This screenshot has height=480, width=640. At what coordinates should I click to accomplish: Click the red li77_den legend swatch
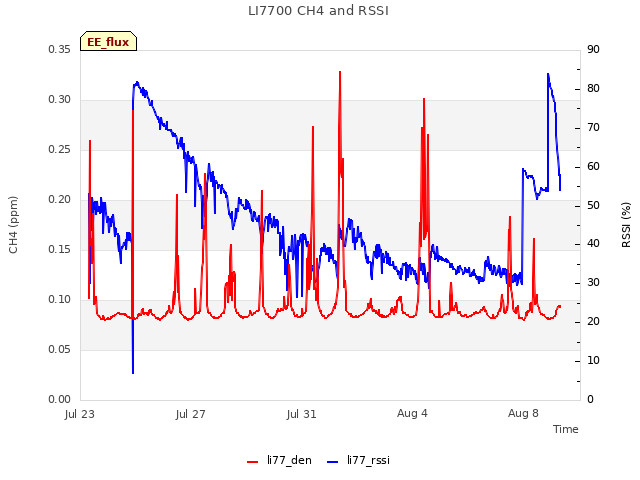click(253, 462)
